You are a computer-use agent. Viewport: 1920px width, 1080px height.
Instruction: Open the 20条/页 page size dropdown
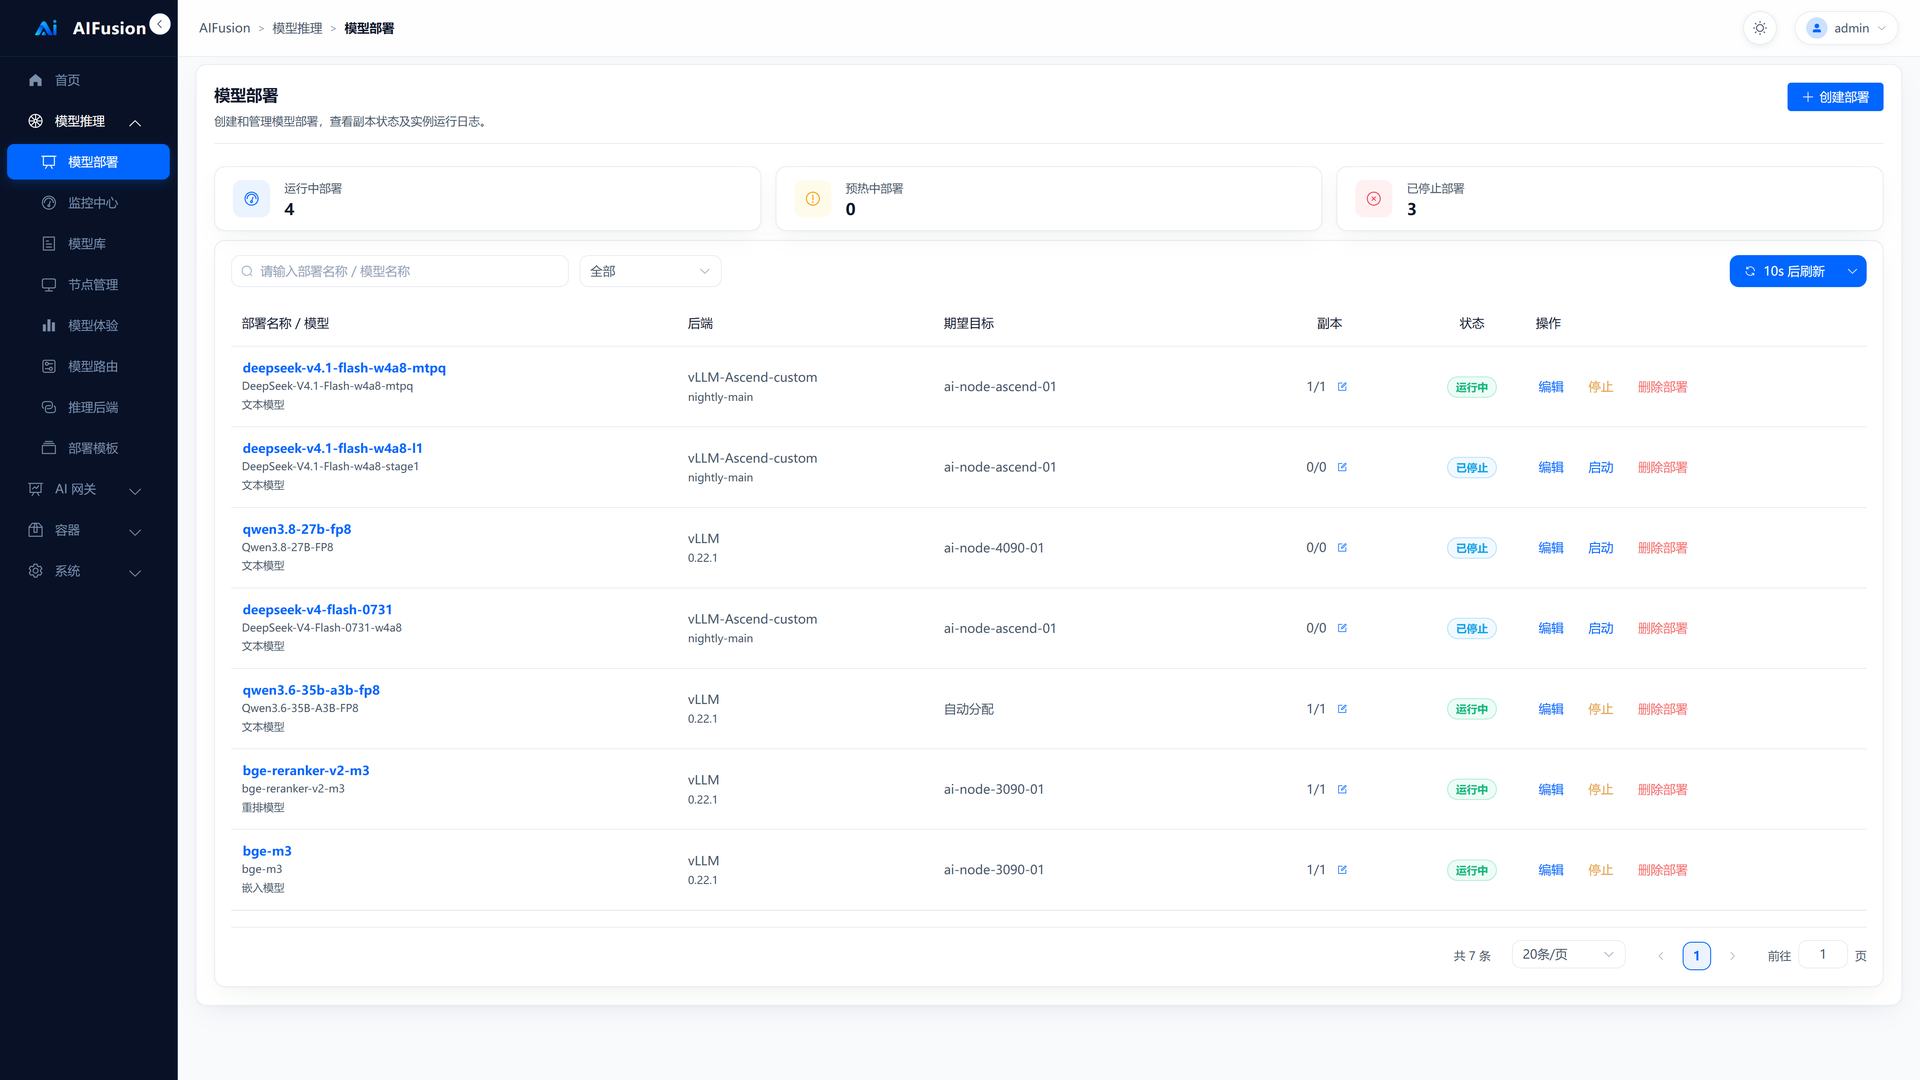tap(1568, 955)
